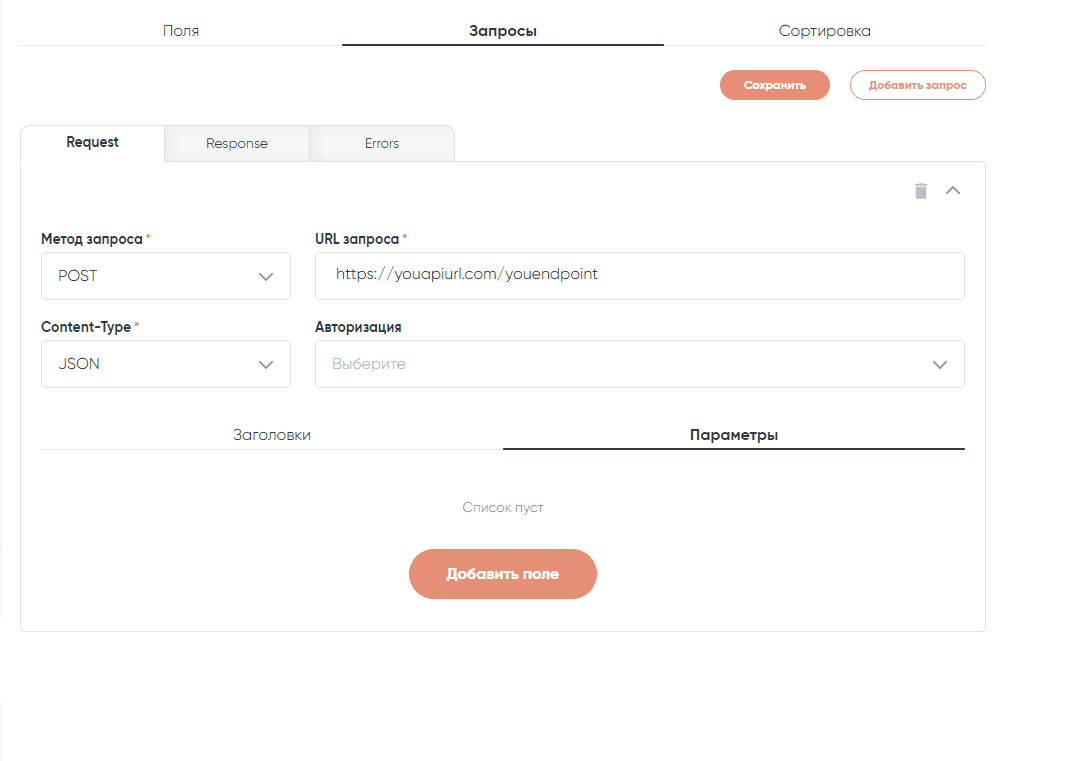Select the Параметры section

click(x=733, y=434)
